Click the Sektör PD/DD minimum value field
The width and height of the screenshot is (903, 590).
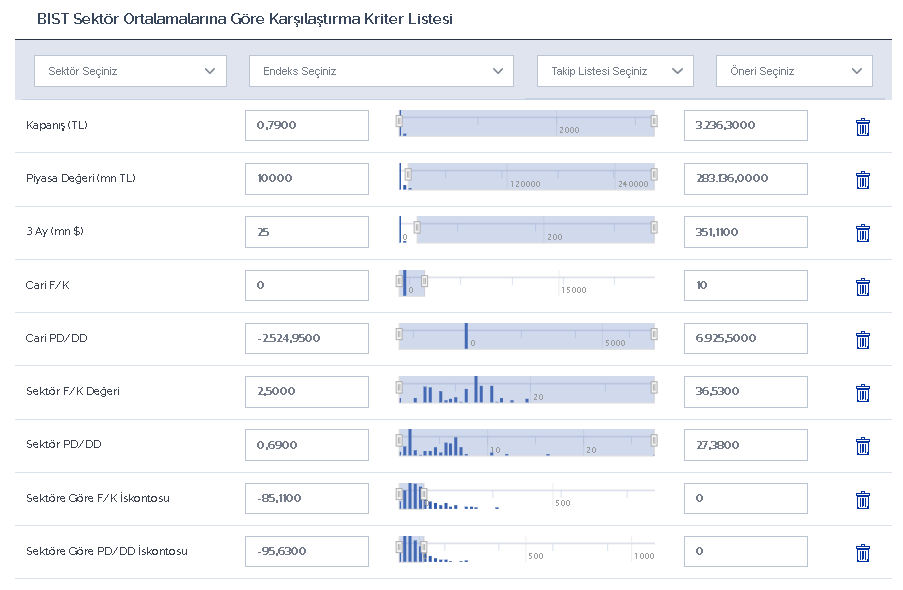pyautogui.click(x=306, y=445)
